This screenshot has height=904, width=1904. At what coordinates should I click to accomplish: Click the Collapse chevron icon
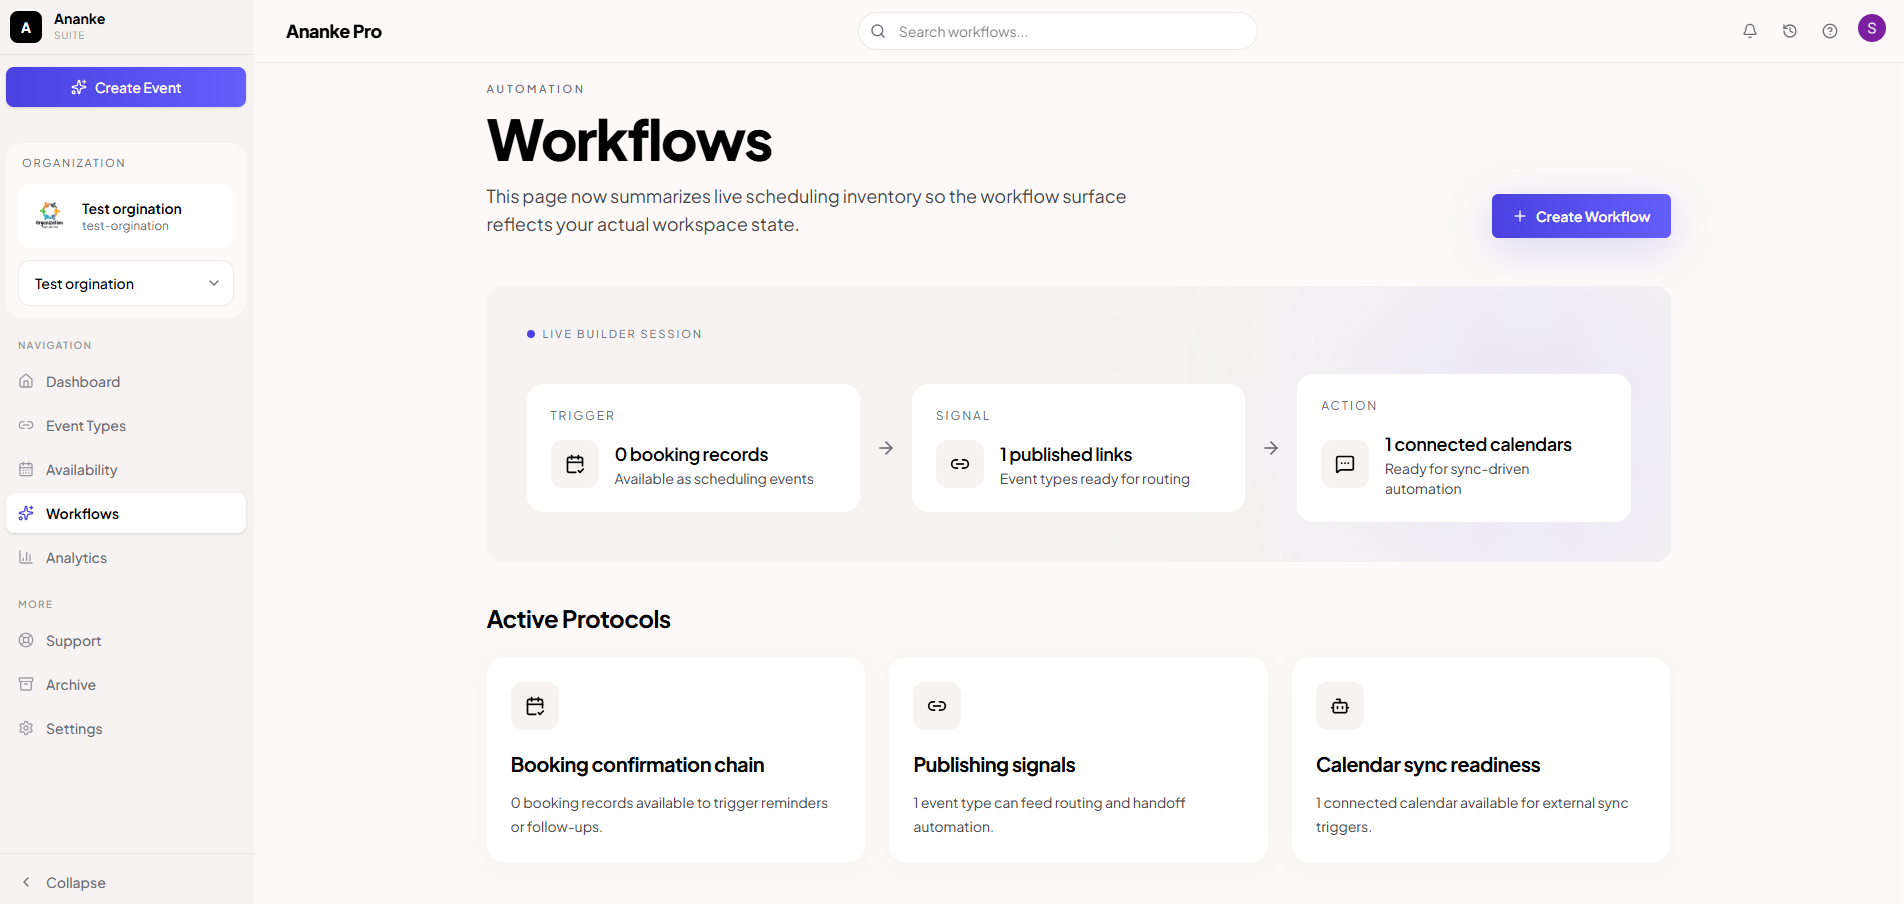pyautogui.click(x=26, y=882)
